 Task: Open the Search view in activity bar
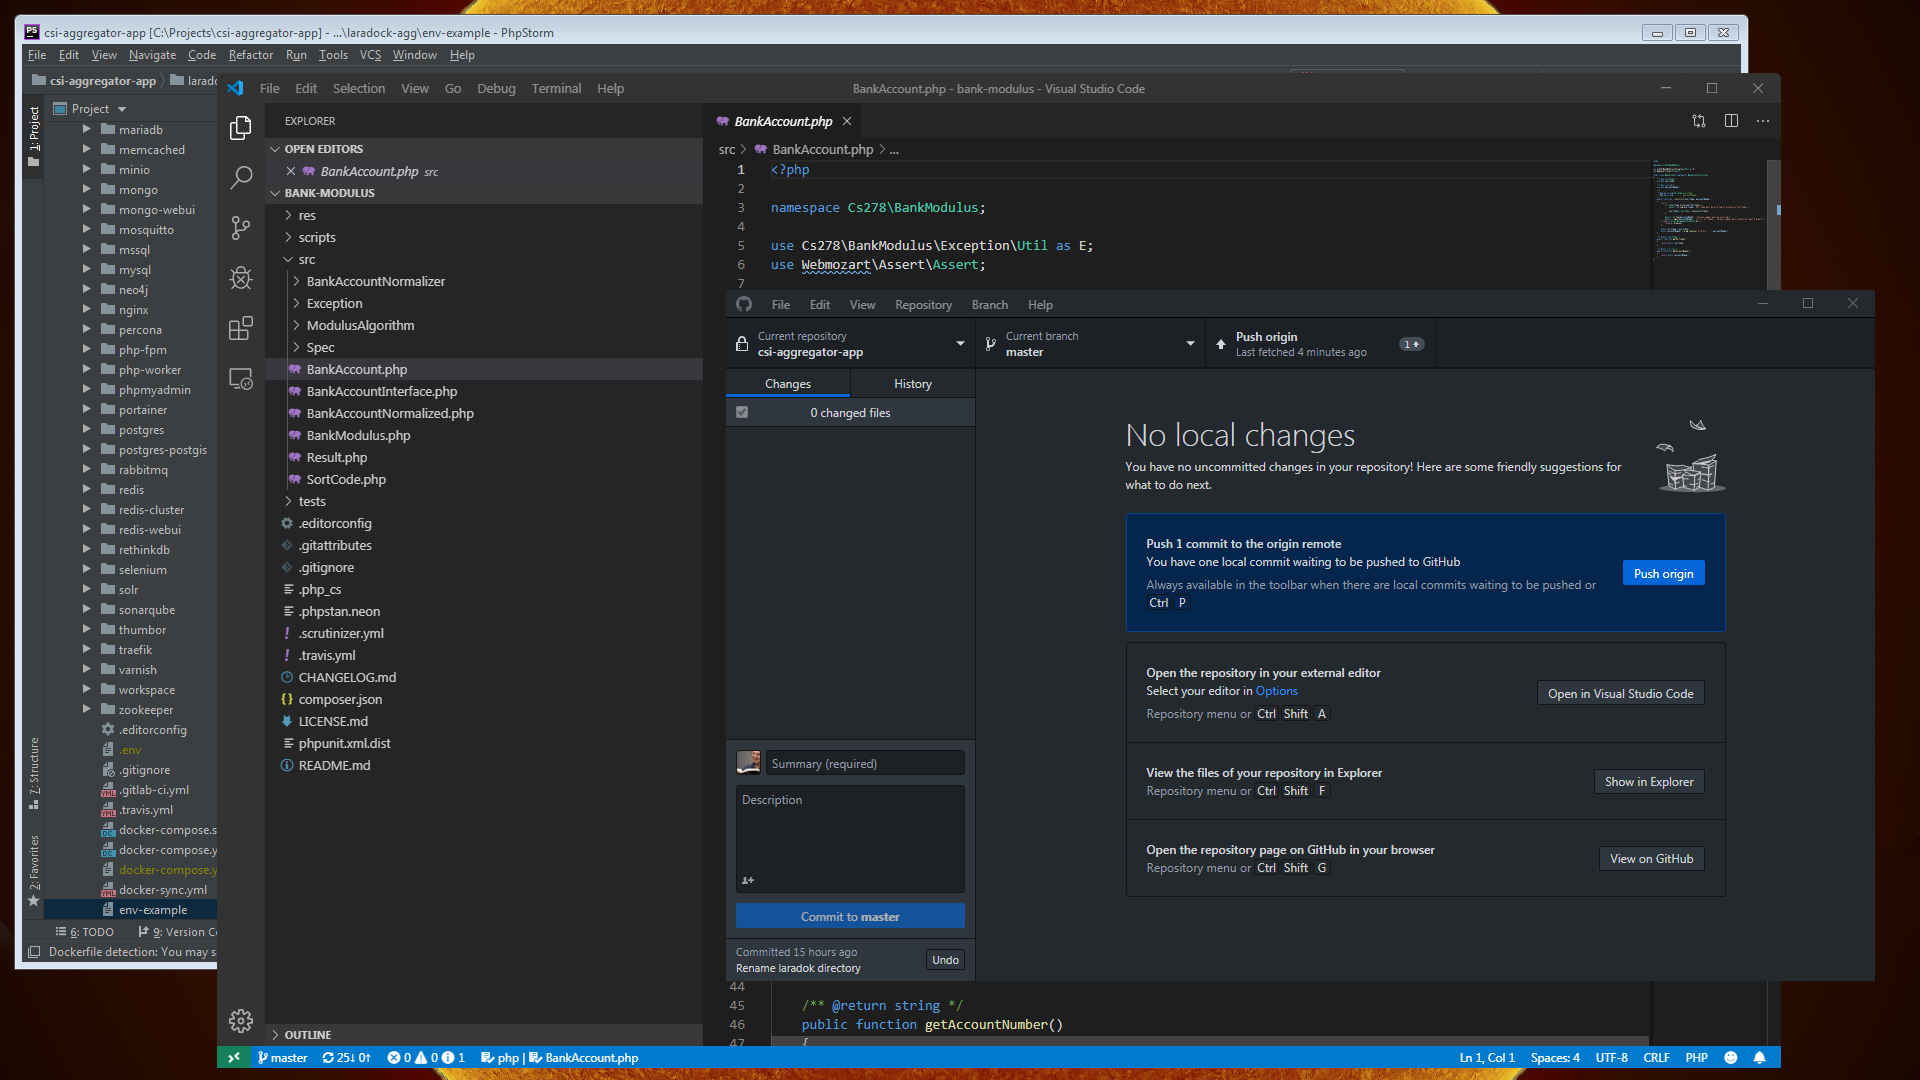(241, 178)
